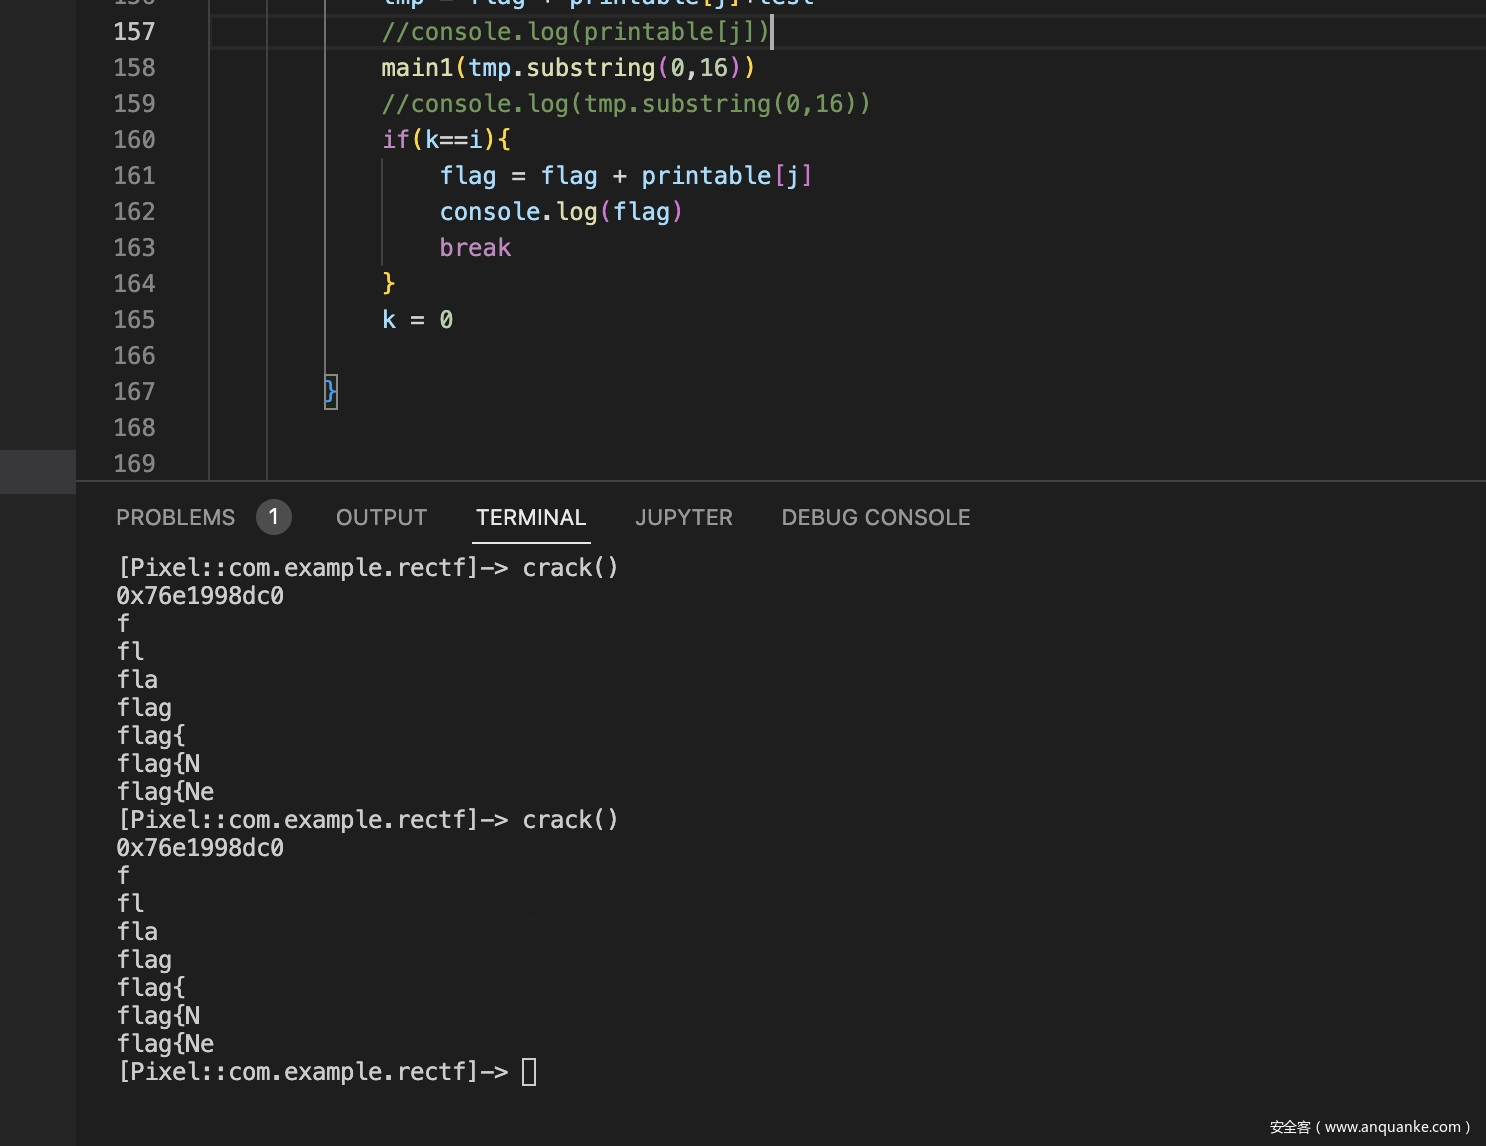Click line number 160 in the gutter
The width and height of the screenshot is (1486, 1146).
pos(134,140)
